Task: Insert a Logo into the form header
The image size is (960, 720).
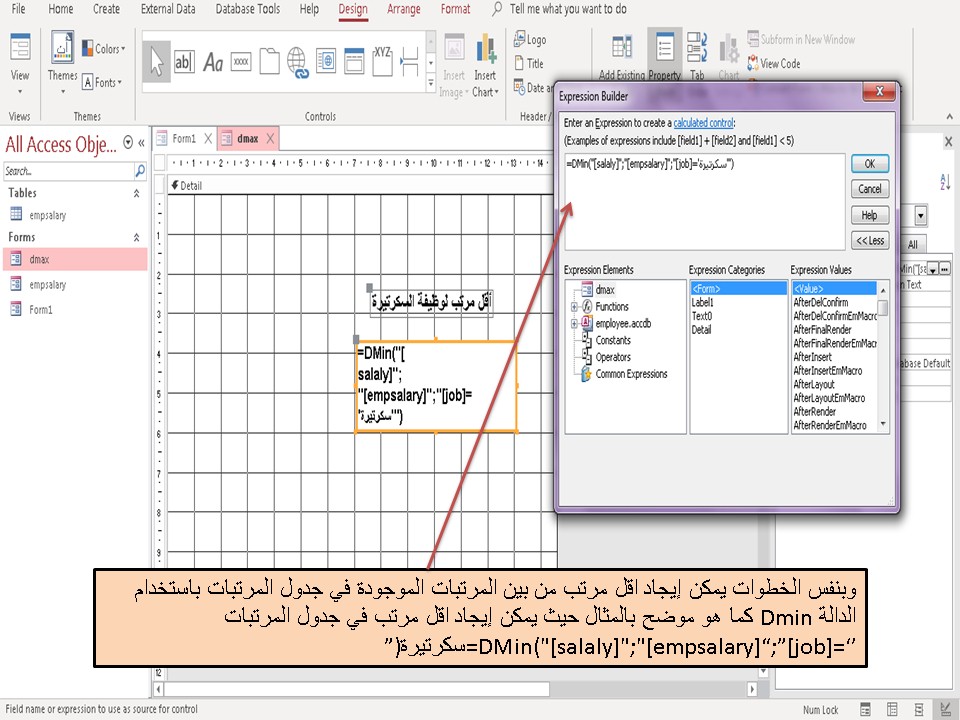Action: tap(528, 39)
